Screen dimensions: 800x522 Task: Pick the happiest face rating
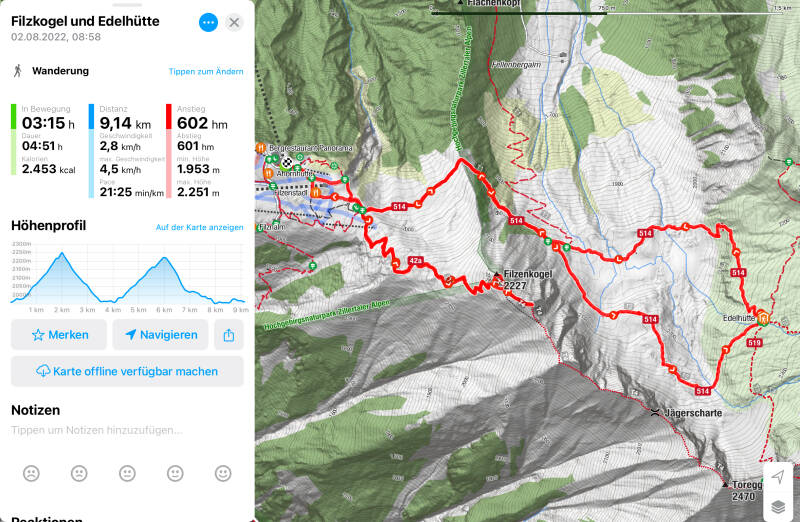click(223, 473)
